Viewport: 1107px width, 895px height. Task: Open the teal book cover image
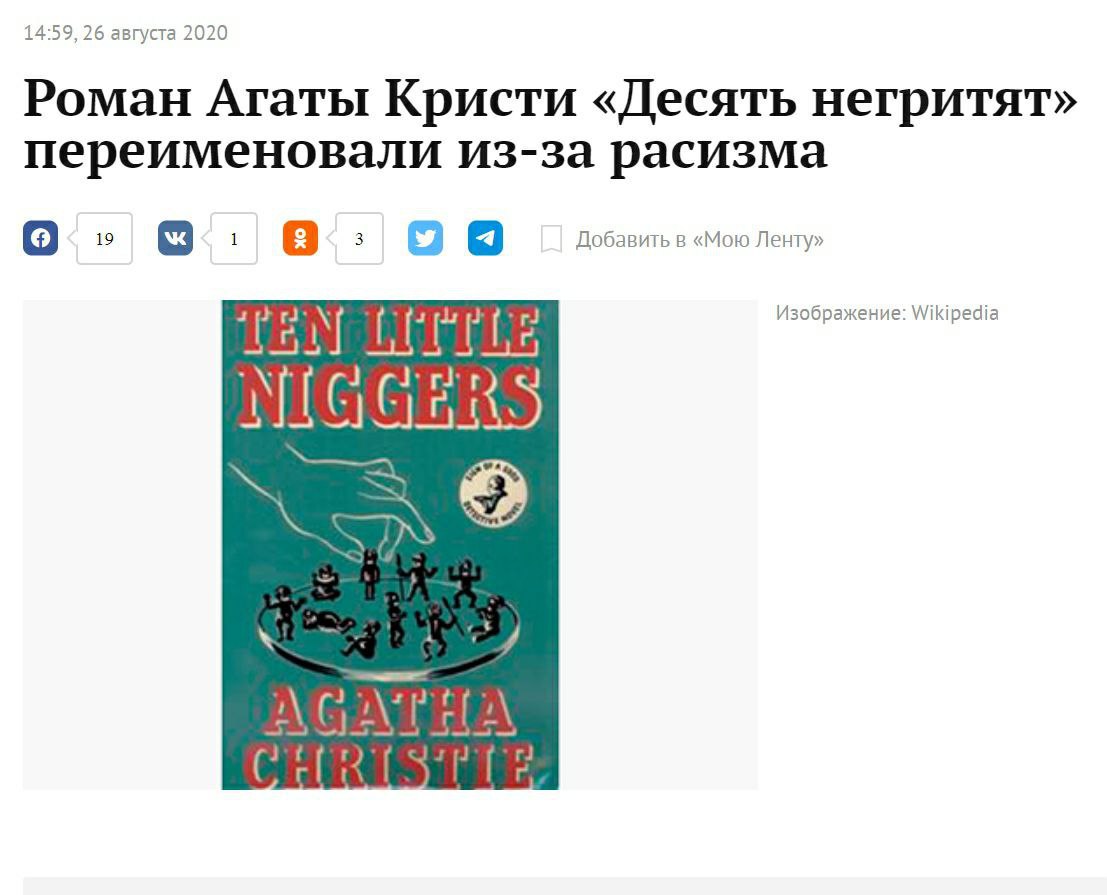[x=390, y=544]
